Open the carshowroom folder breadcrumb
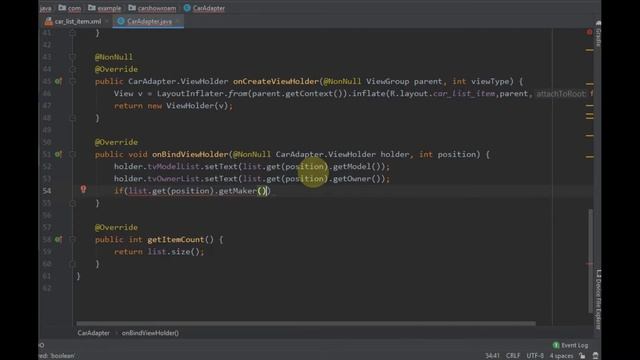Image resolution: width=640 pixels, height=360 pixels. [152, 8]
